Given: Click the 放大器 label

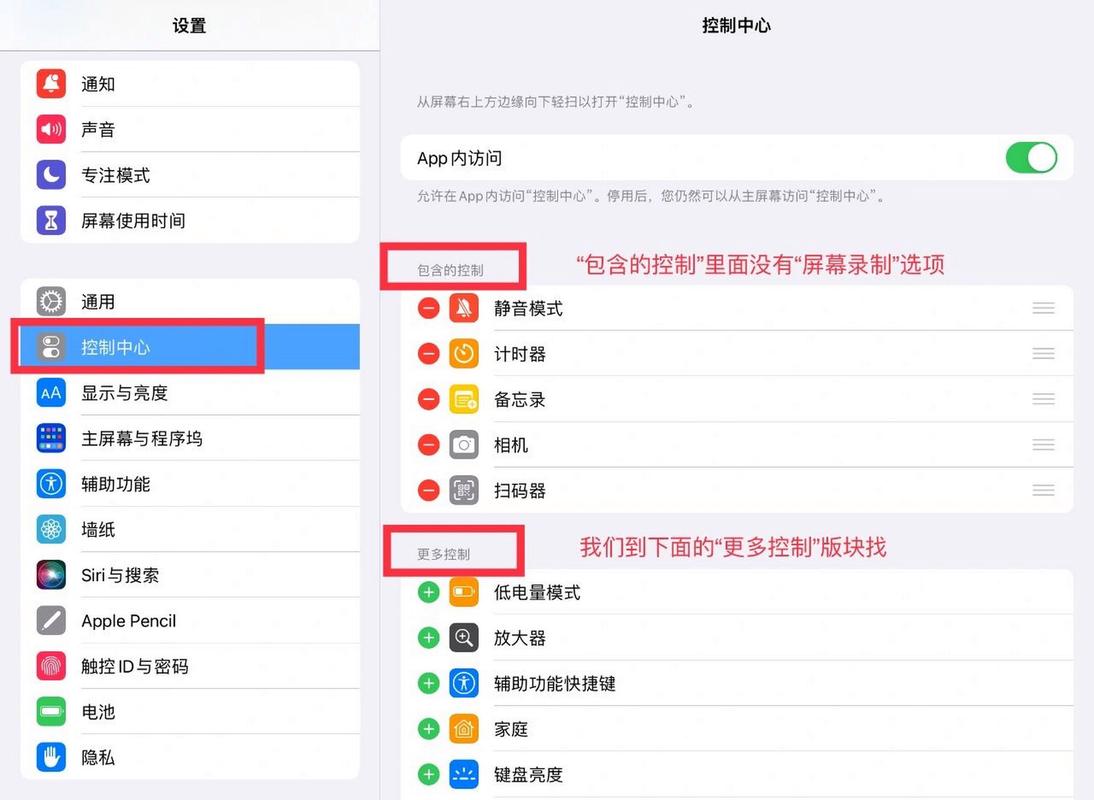Looking at the screenshot, I should click(520, 637).
